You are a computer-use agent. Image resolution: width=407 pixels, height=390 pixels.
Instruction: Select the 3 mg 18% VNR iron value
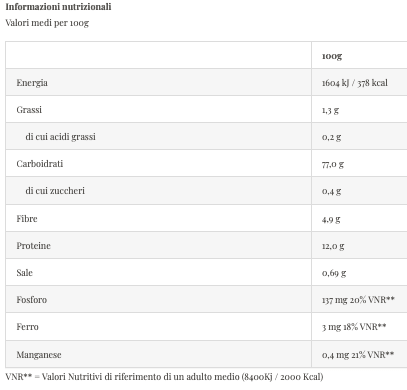click(x=354, y=327)
